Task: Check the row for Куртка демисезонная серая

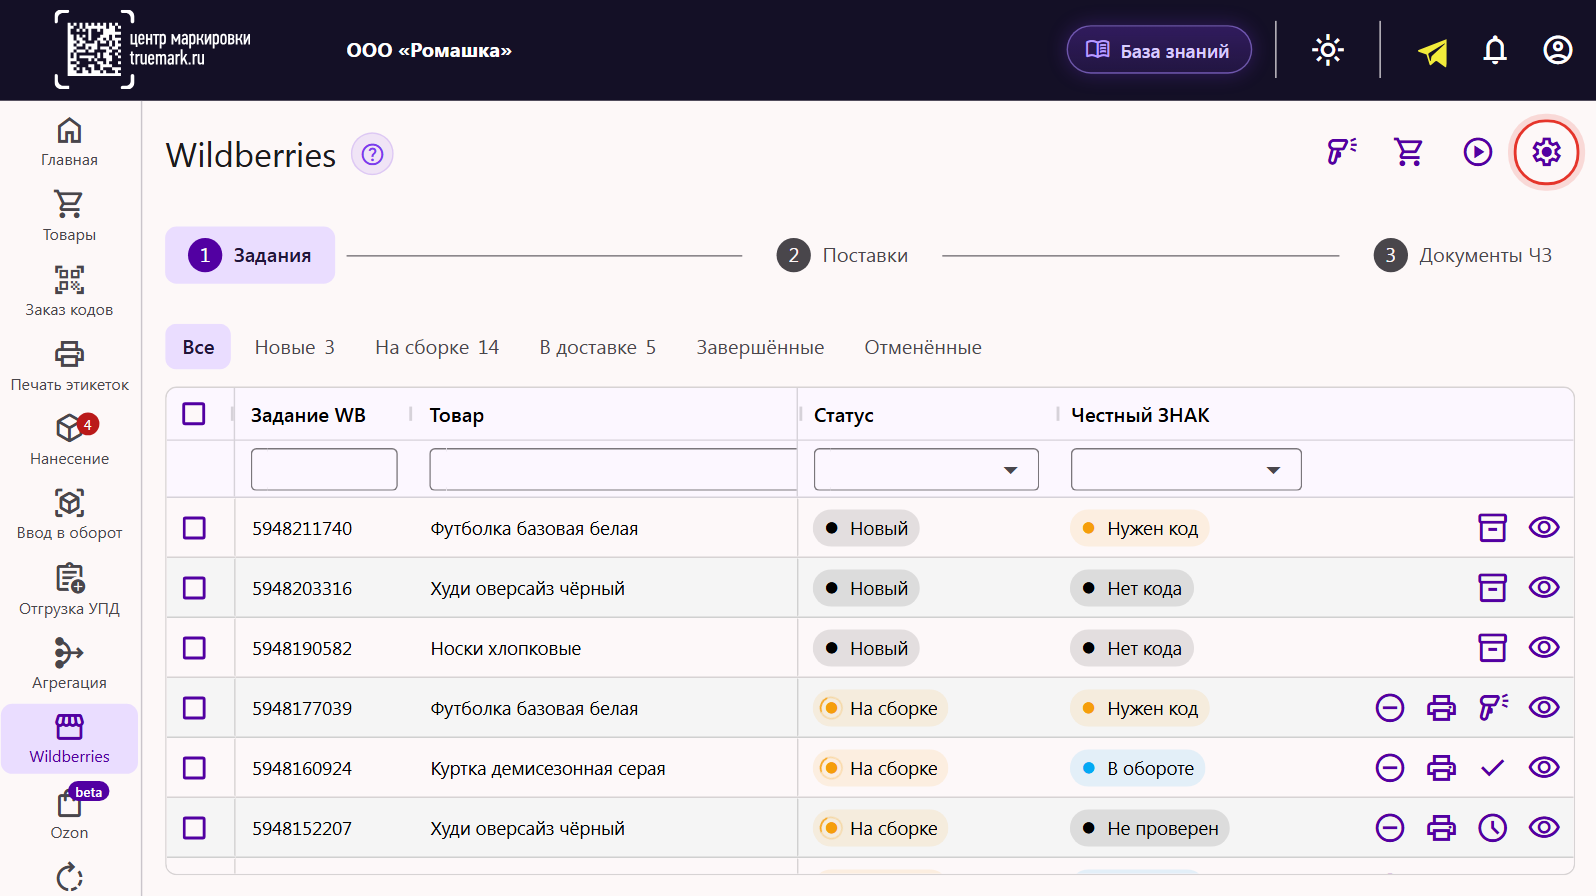Action: click(194, 768)
